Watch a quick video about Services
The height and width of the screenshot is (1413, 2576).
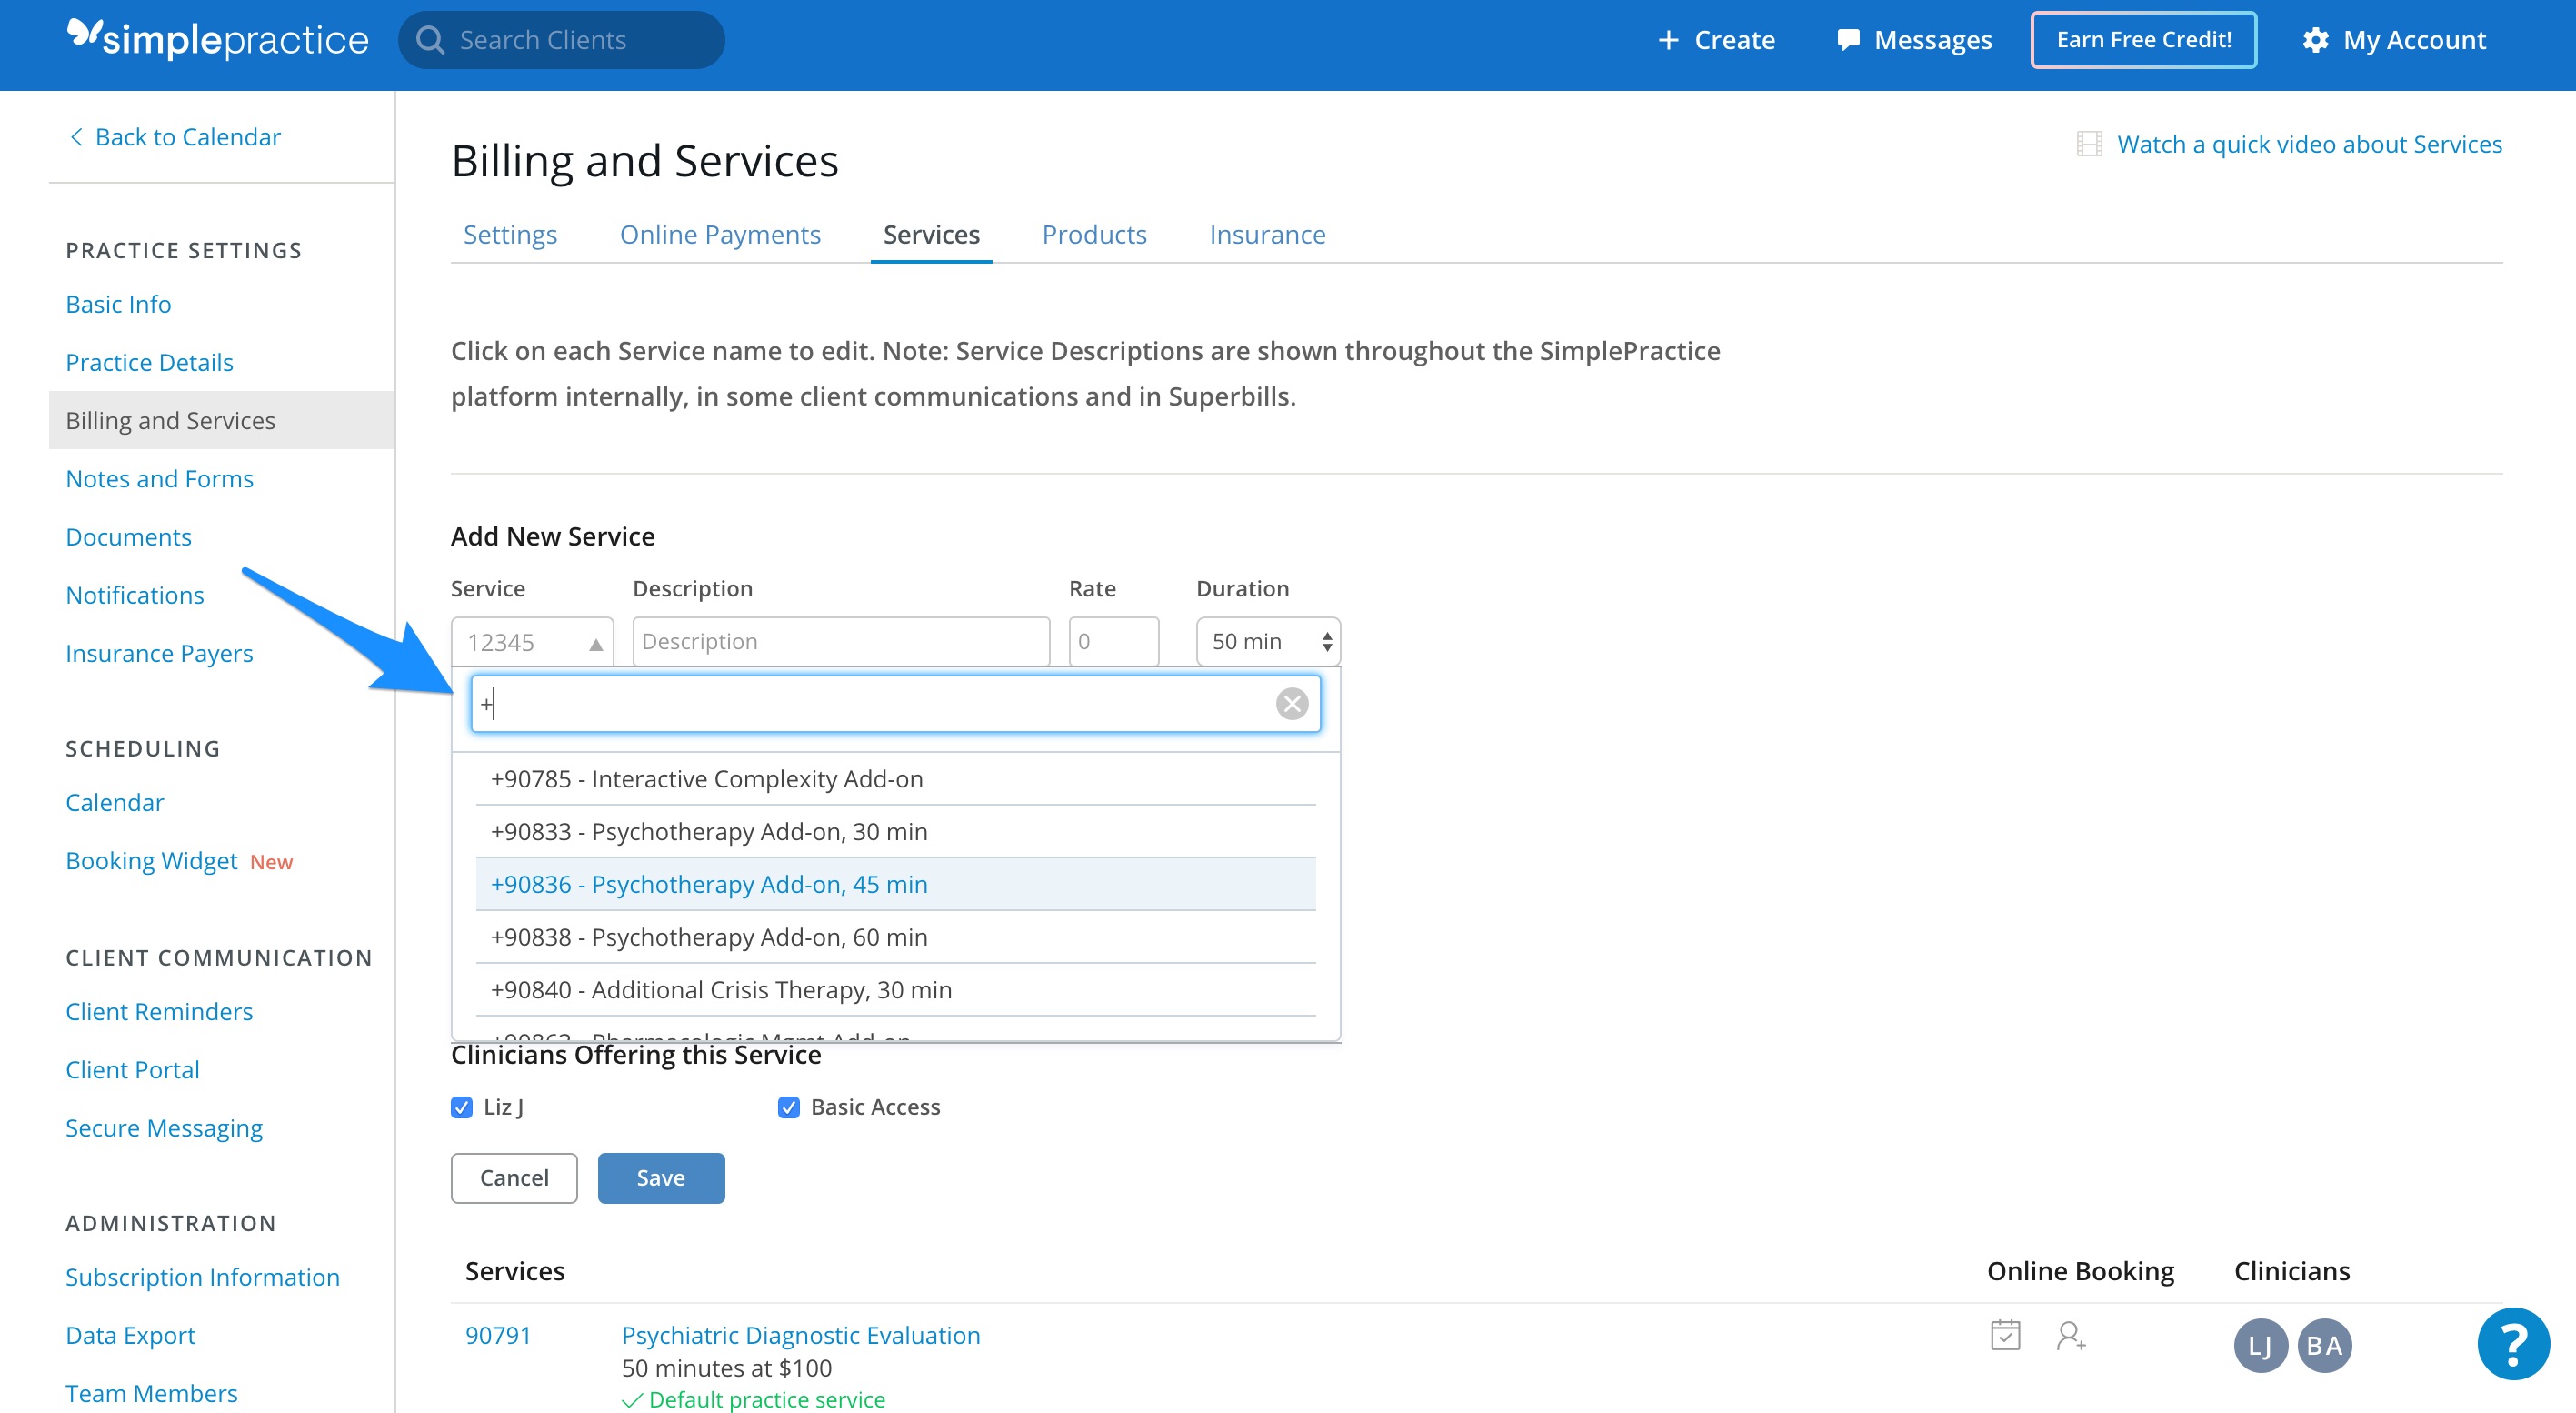pos(2309,144)
